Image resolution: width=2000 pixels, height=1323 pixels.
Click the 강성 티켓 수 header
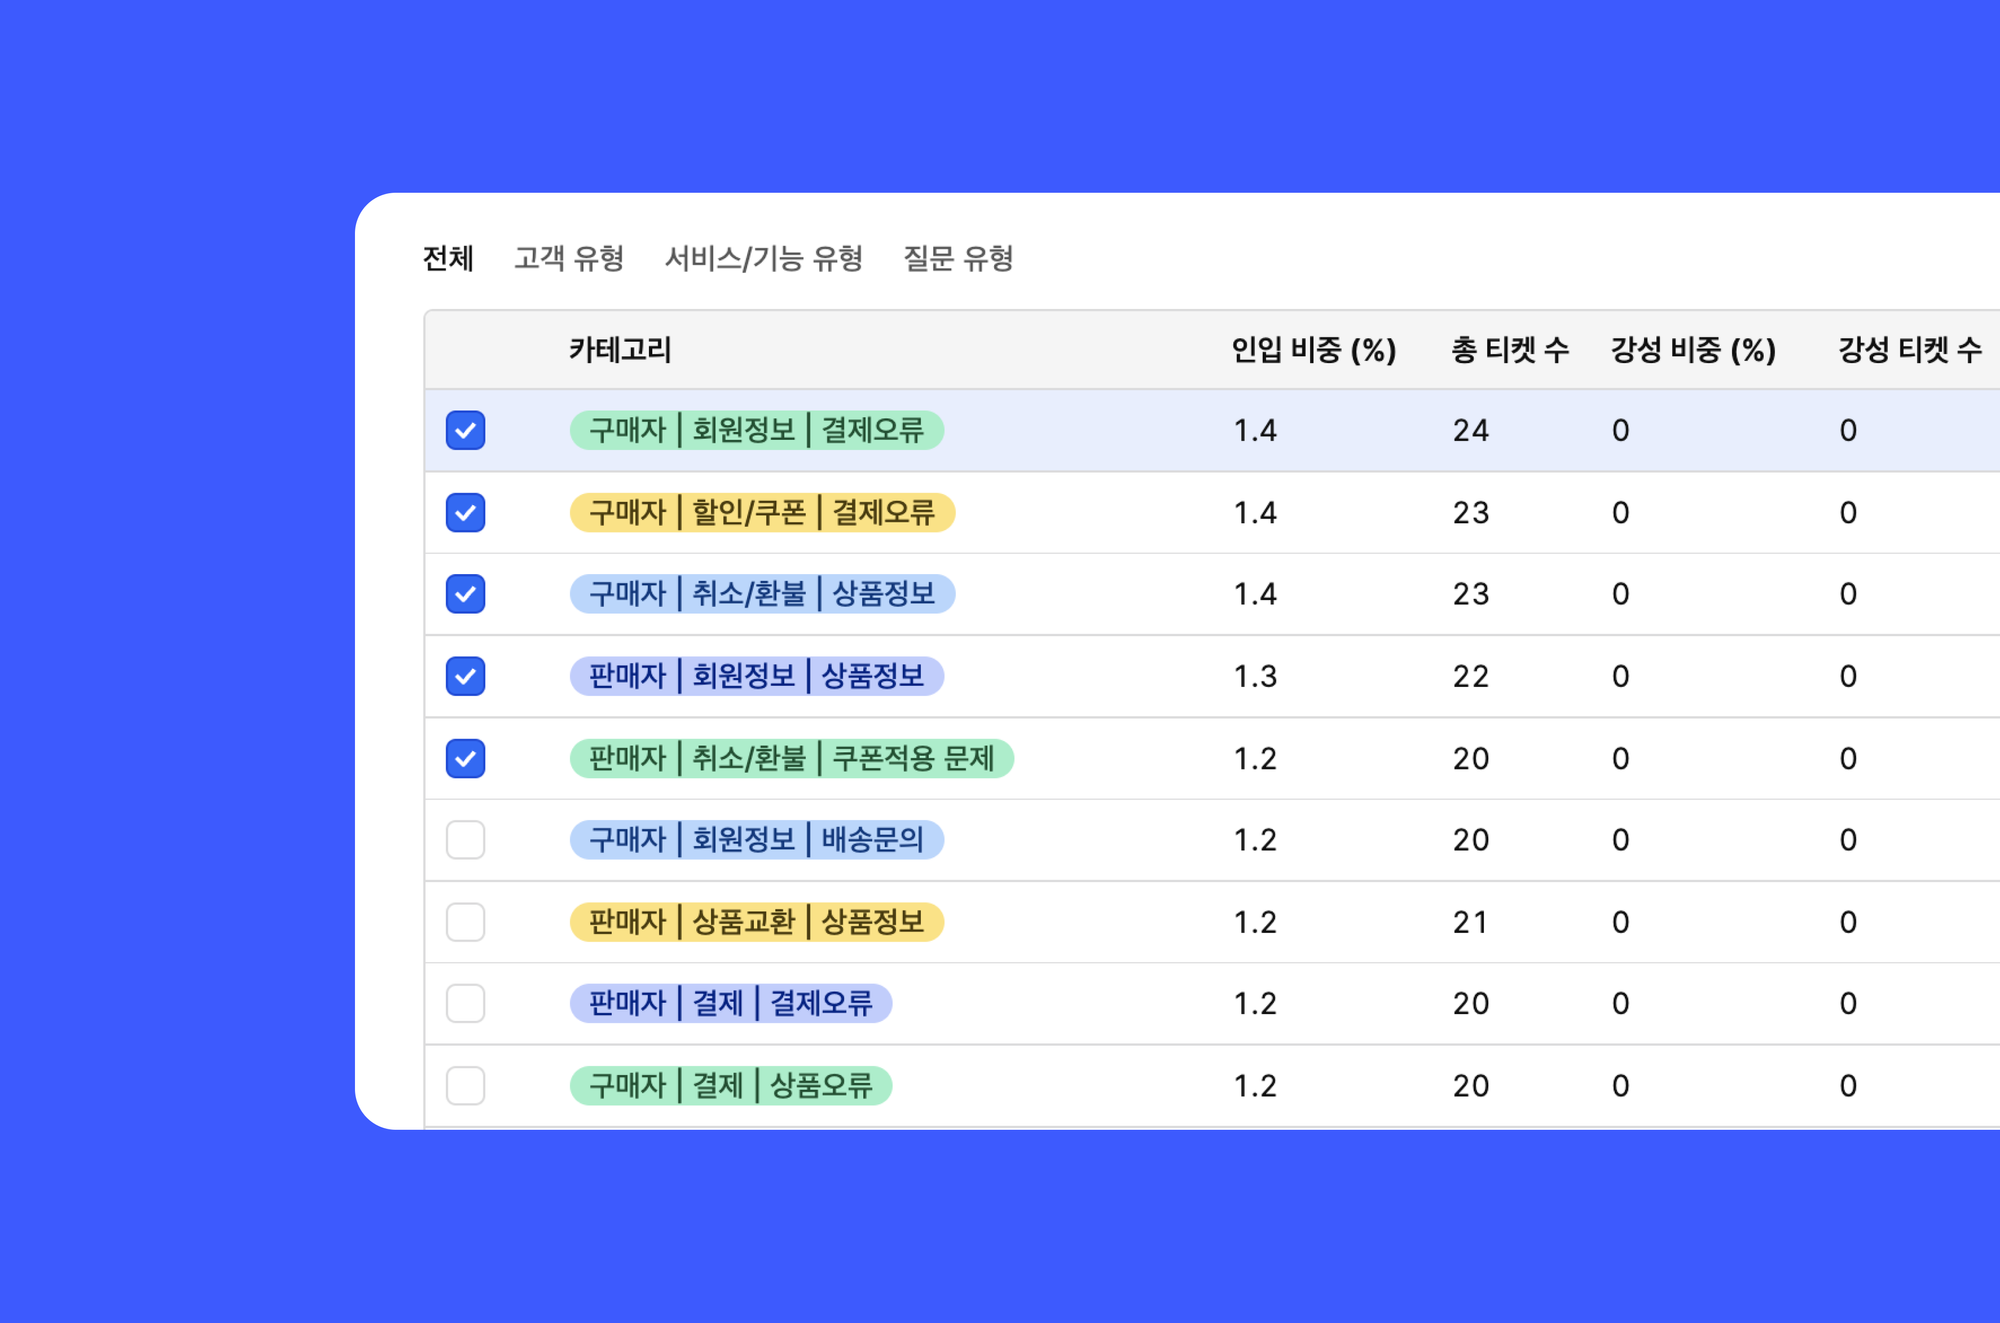pos(1910,350)
